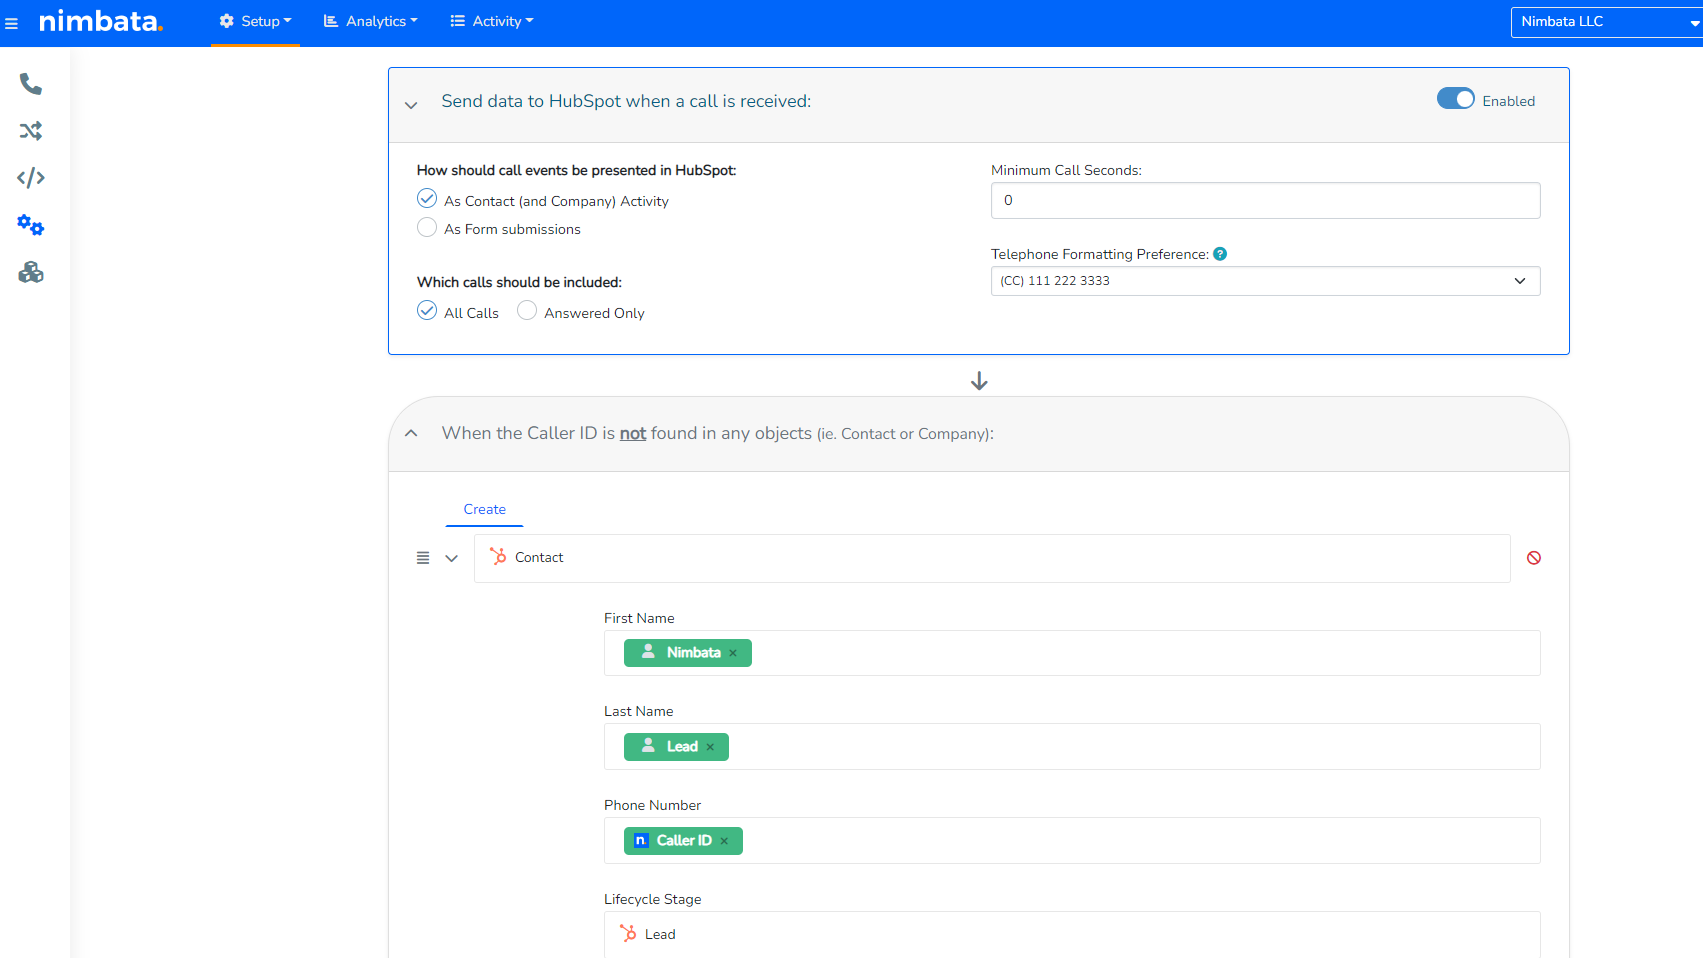The height and width of the screenshot is (958, 1703).
Task: Grab the Contact row reorder handle
Action: 423,558
